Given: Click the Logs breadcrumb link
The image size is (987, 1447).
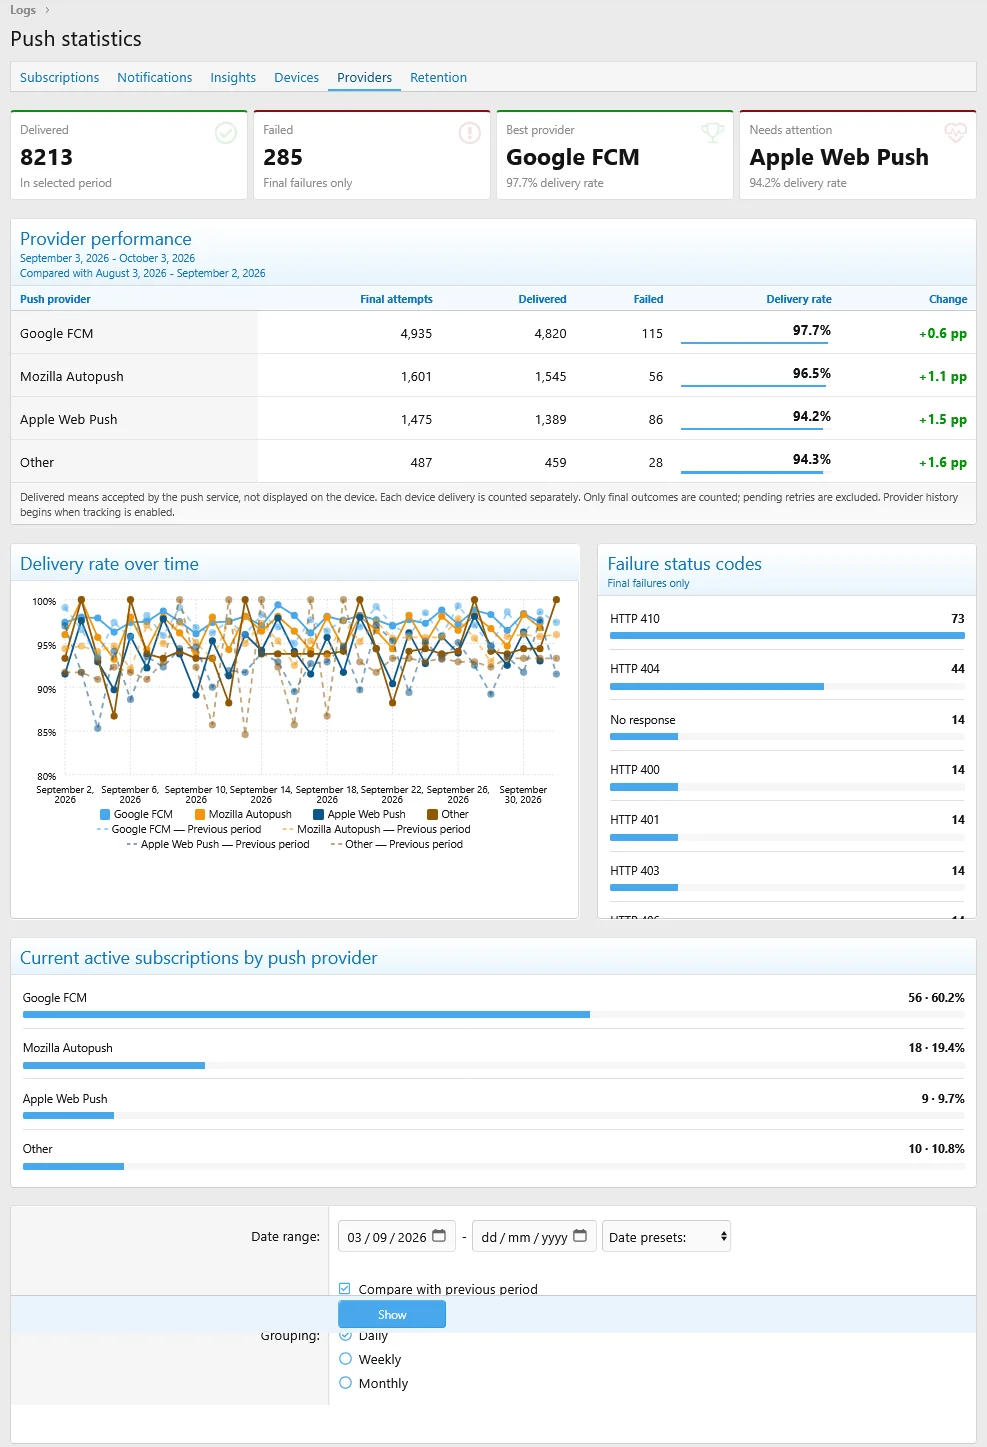Looking at the screenshot, I should click(x=23, y=10).
